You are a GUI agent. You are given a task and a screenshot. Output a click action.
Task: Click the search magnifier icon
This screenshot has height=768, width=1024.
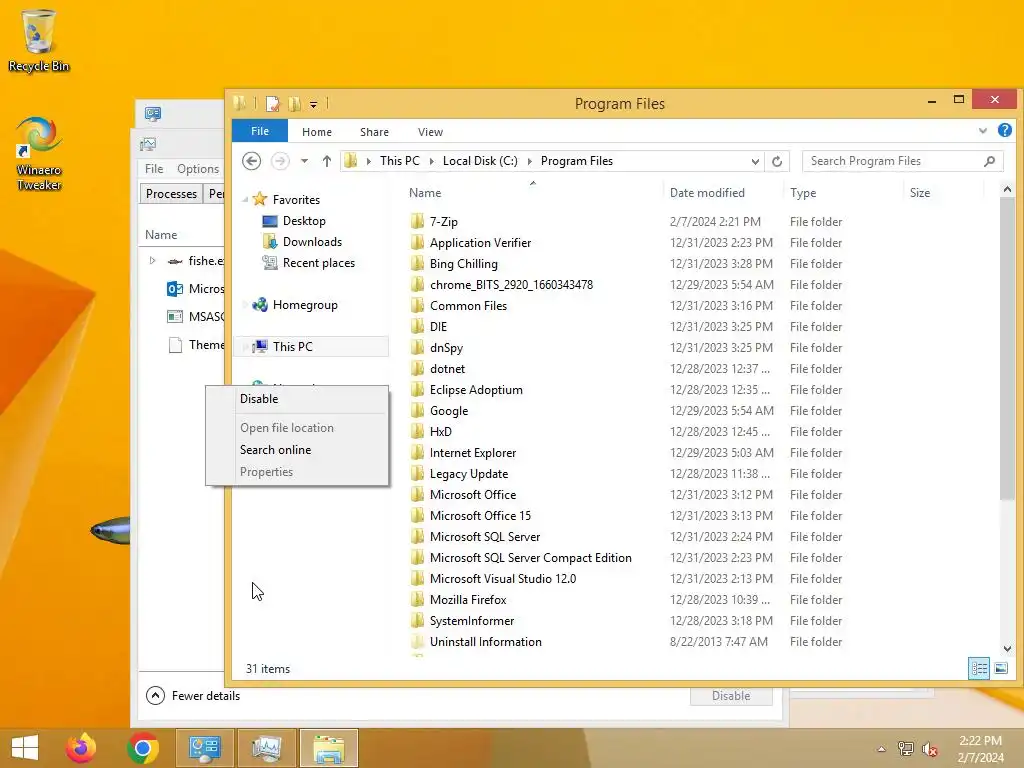[x=989, y=161]
